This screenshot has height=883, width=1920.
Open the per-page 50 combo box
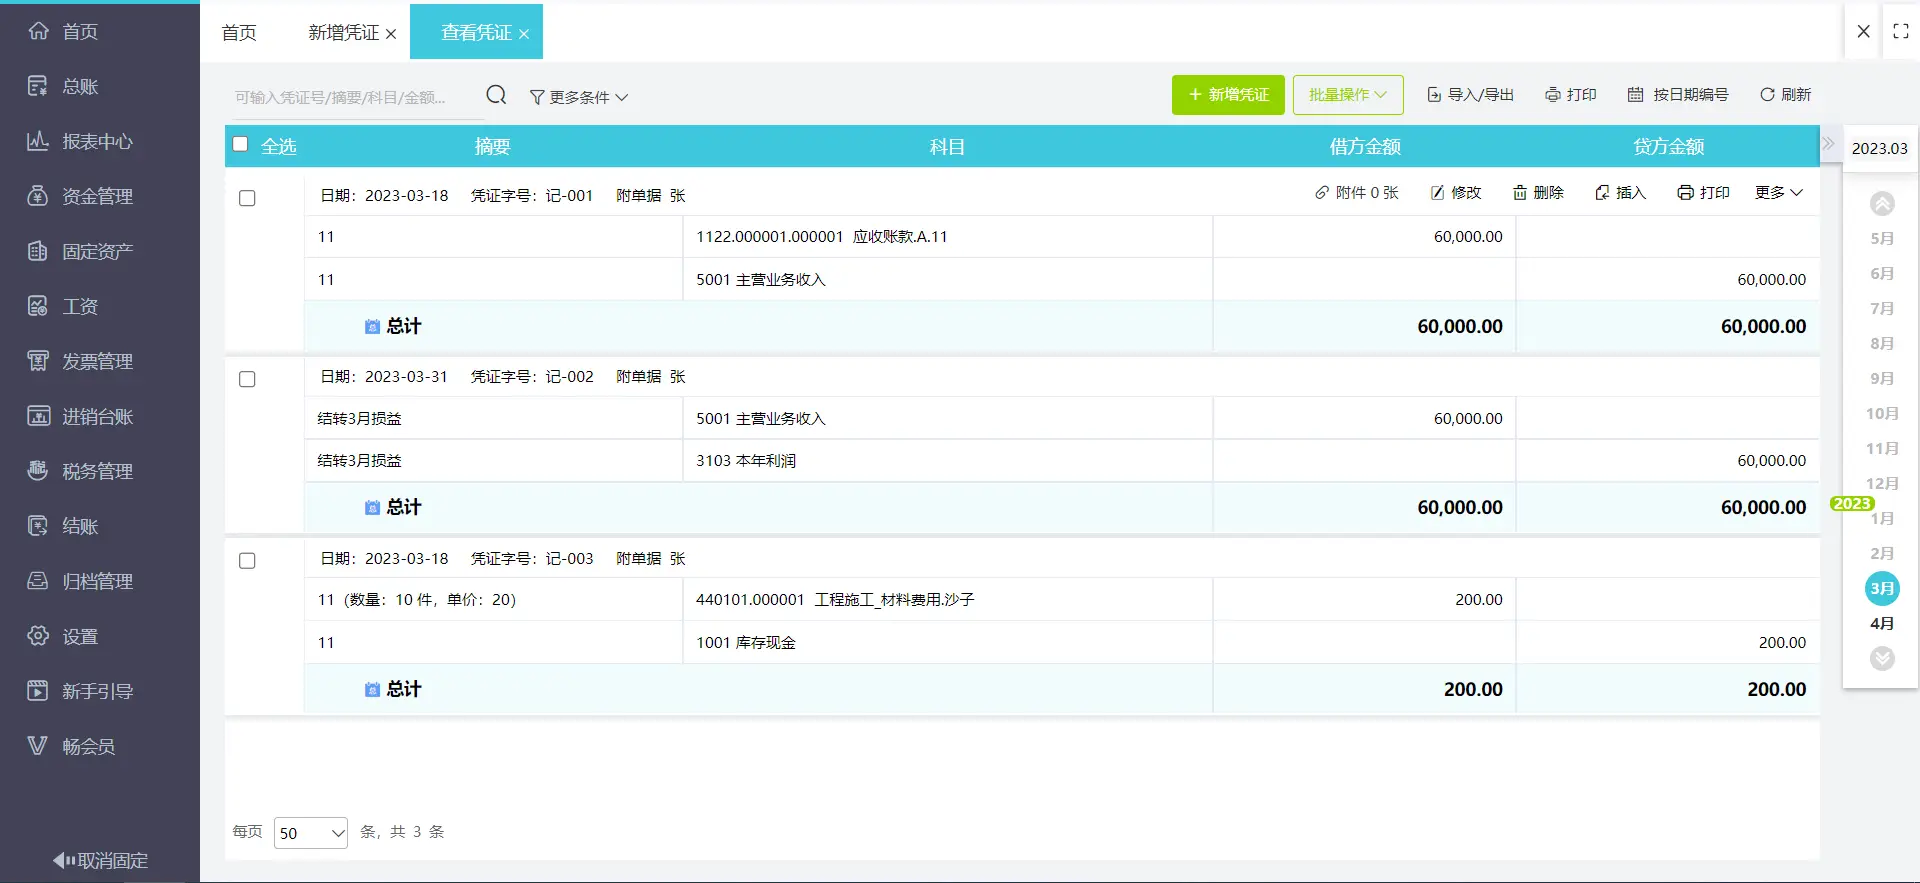point(310,833)
